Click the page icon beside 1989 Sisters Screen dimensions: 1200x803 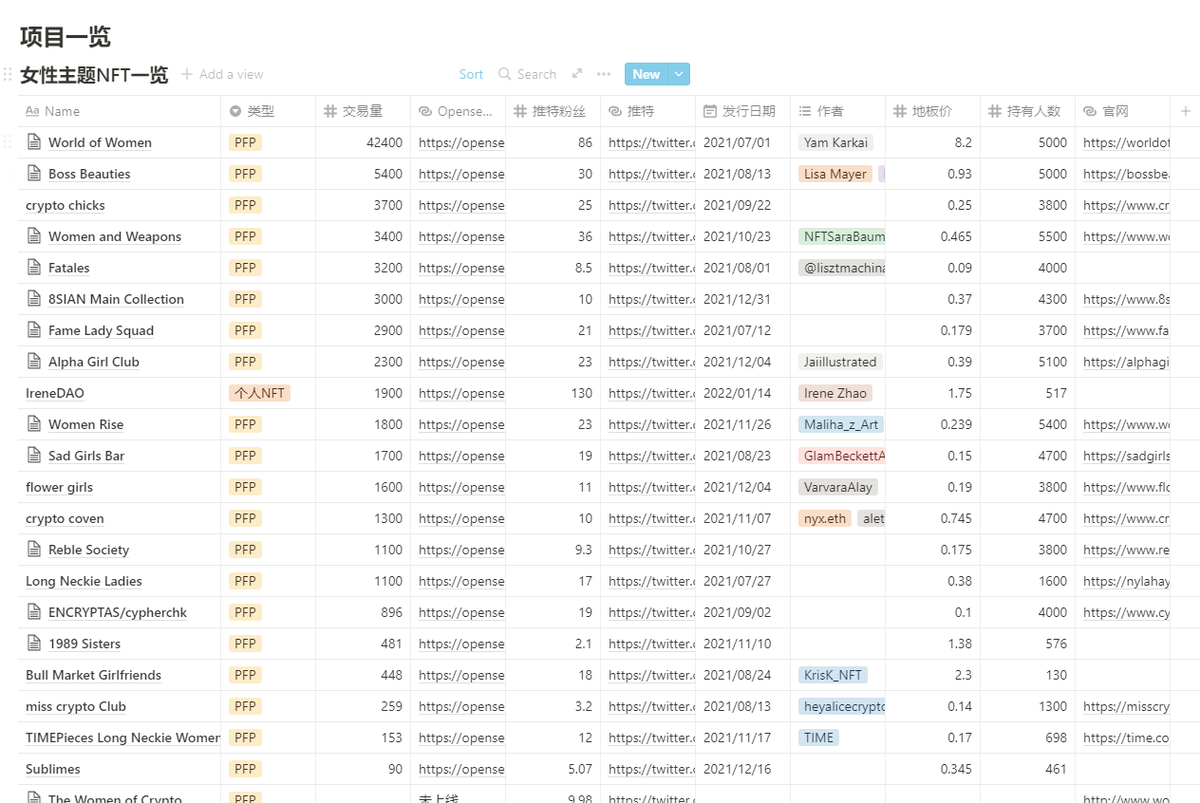click(x=34, y=643)
